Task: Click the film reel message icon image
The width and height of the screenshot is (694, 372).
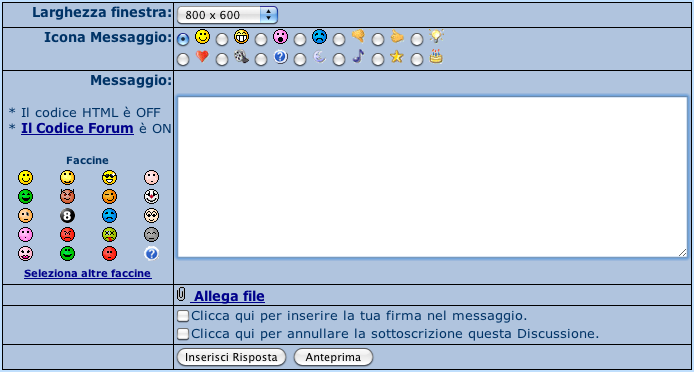Action: pyautogui.click(x=241, y=57)
